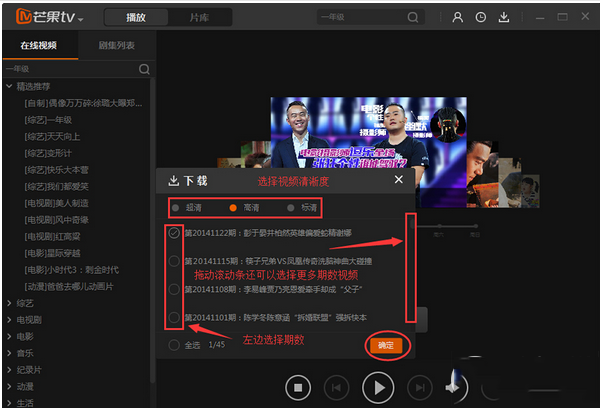Click episode title 第20141115期：筷子兄弟VS凤凰传奇
600x408 pixels.
[278, 261]
